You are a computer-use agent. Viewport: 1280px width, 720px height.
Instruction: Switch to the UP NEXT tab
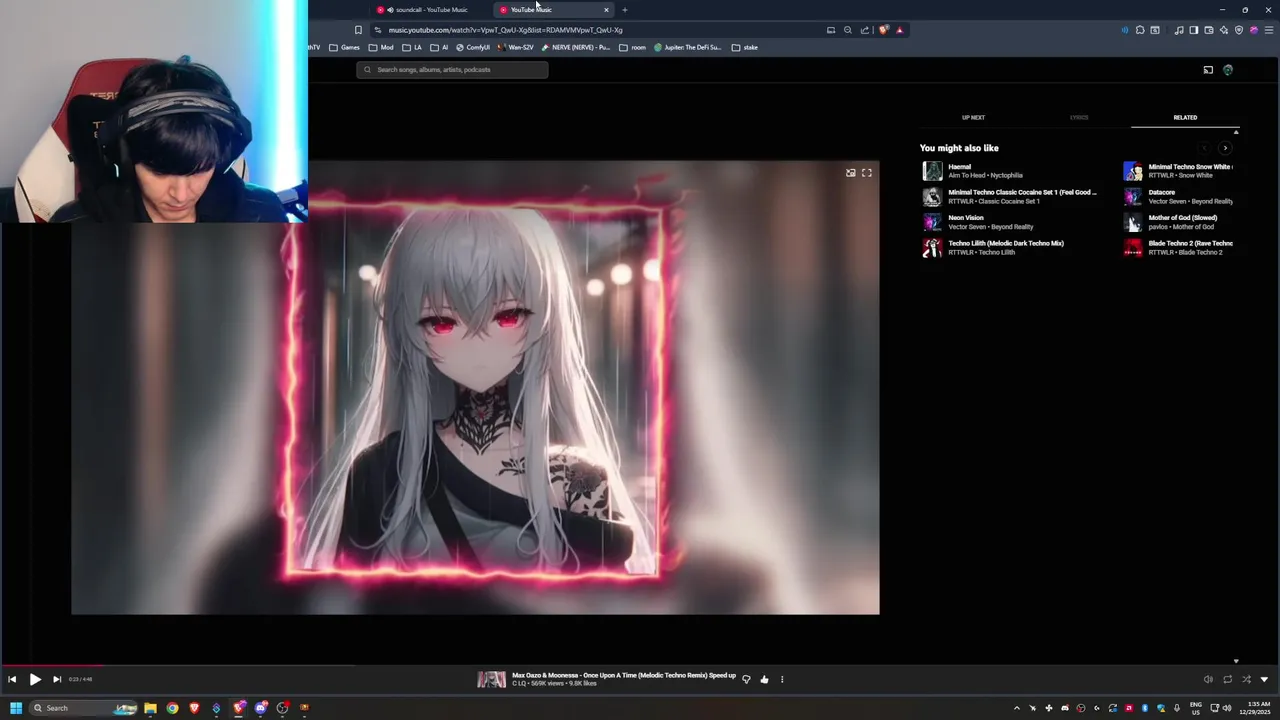tap(973, 117)
